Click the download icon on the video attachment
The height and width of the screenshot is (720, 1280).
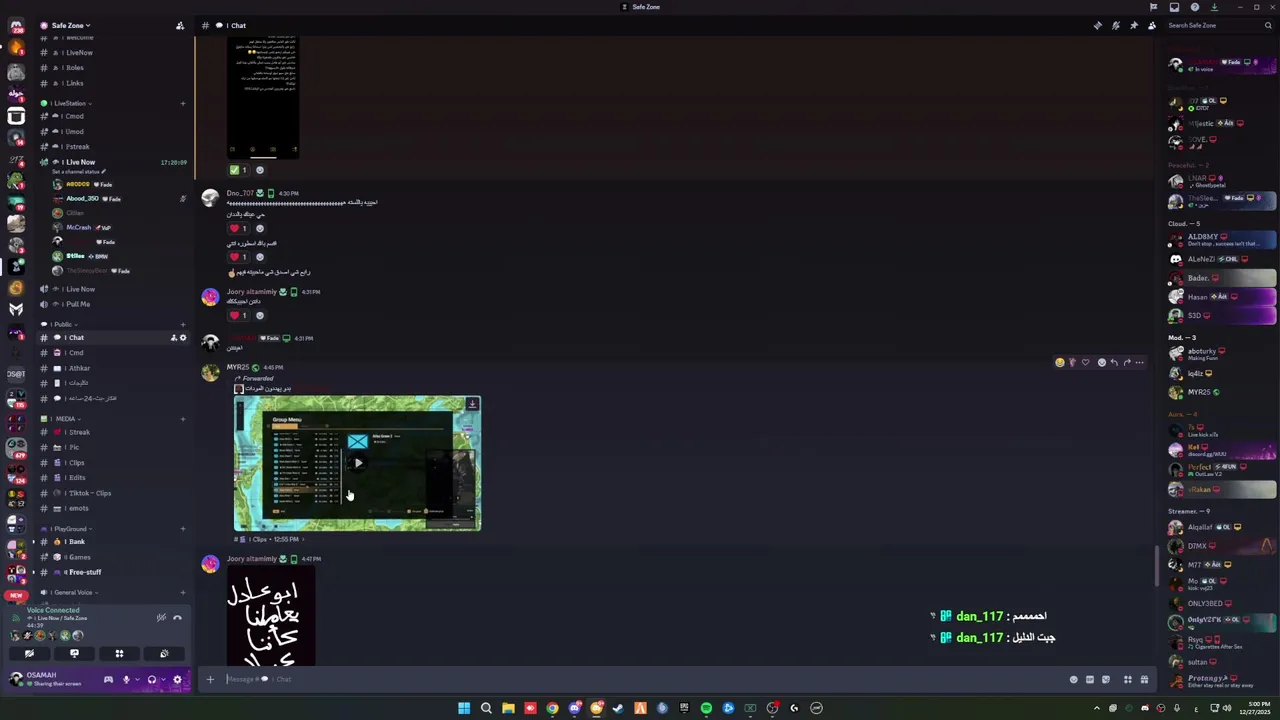[472, 404]
